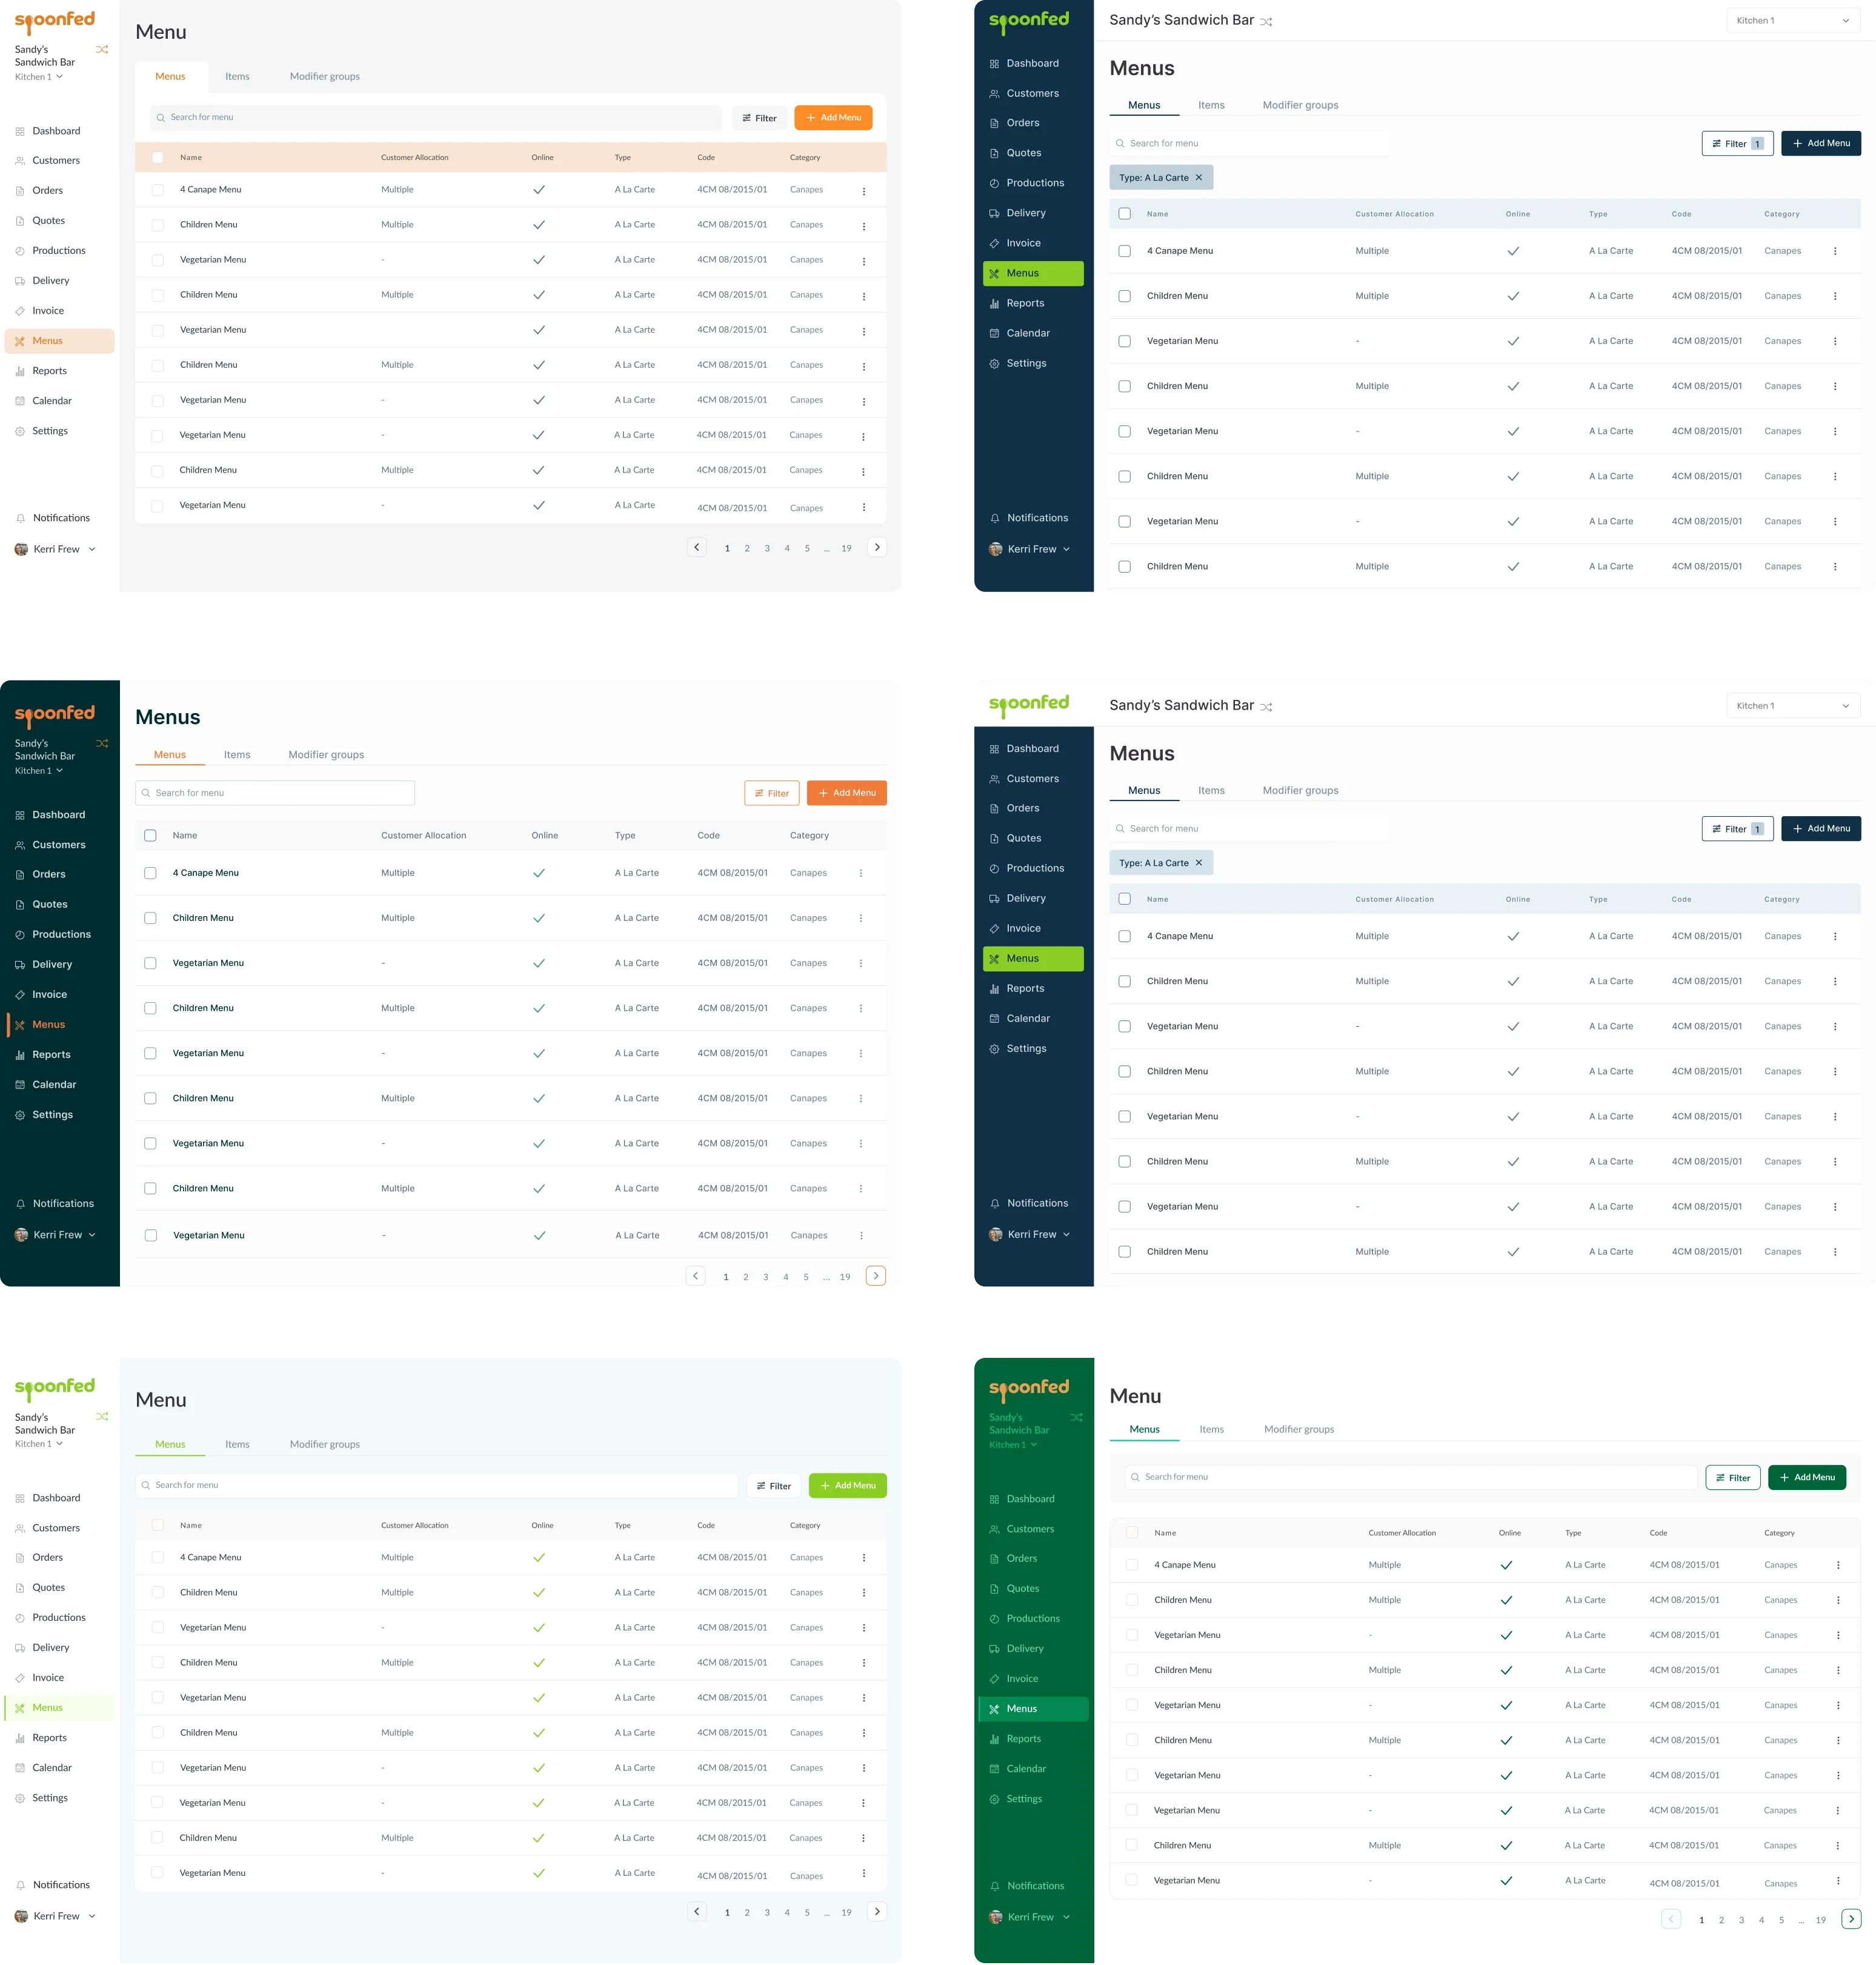Open Calendar in white sidebar with green logo

(52, 1768)
